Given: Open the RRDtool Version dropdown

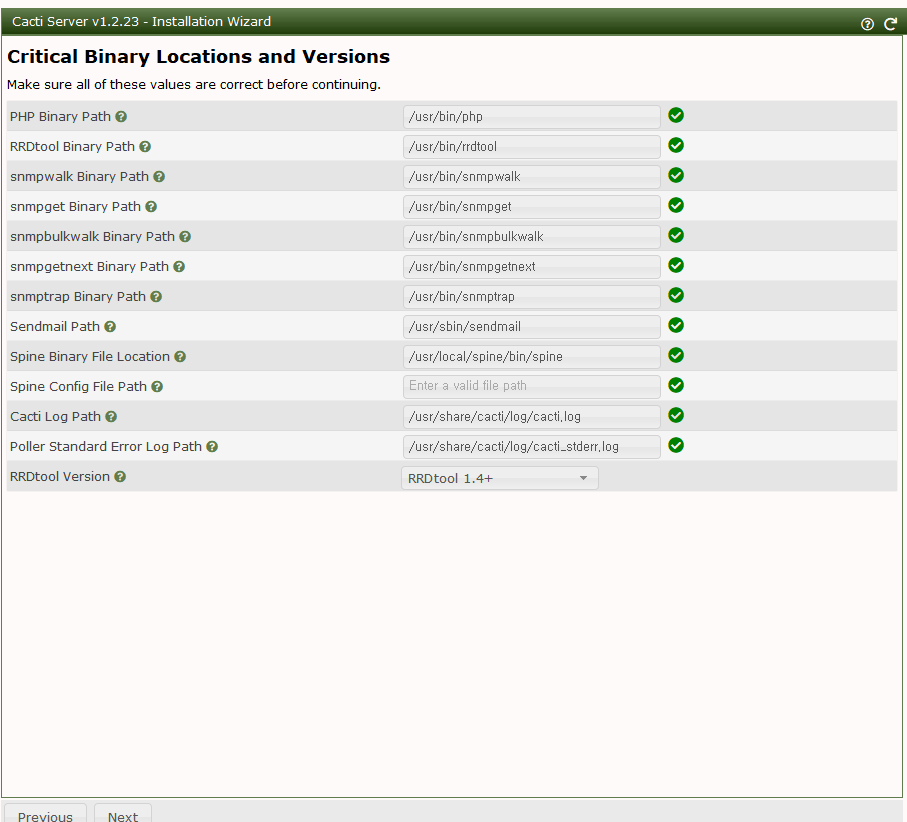Looking at the screenshot, I should [500, 478].
